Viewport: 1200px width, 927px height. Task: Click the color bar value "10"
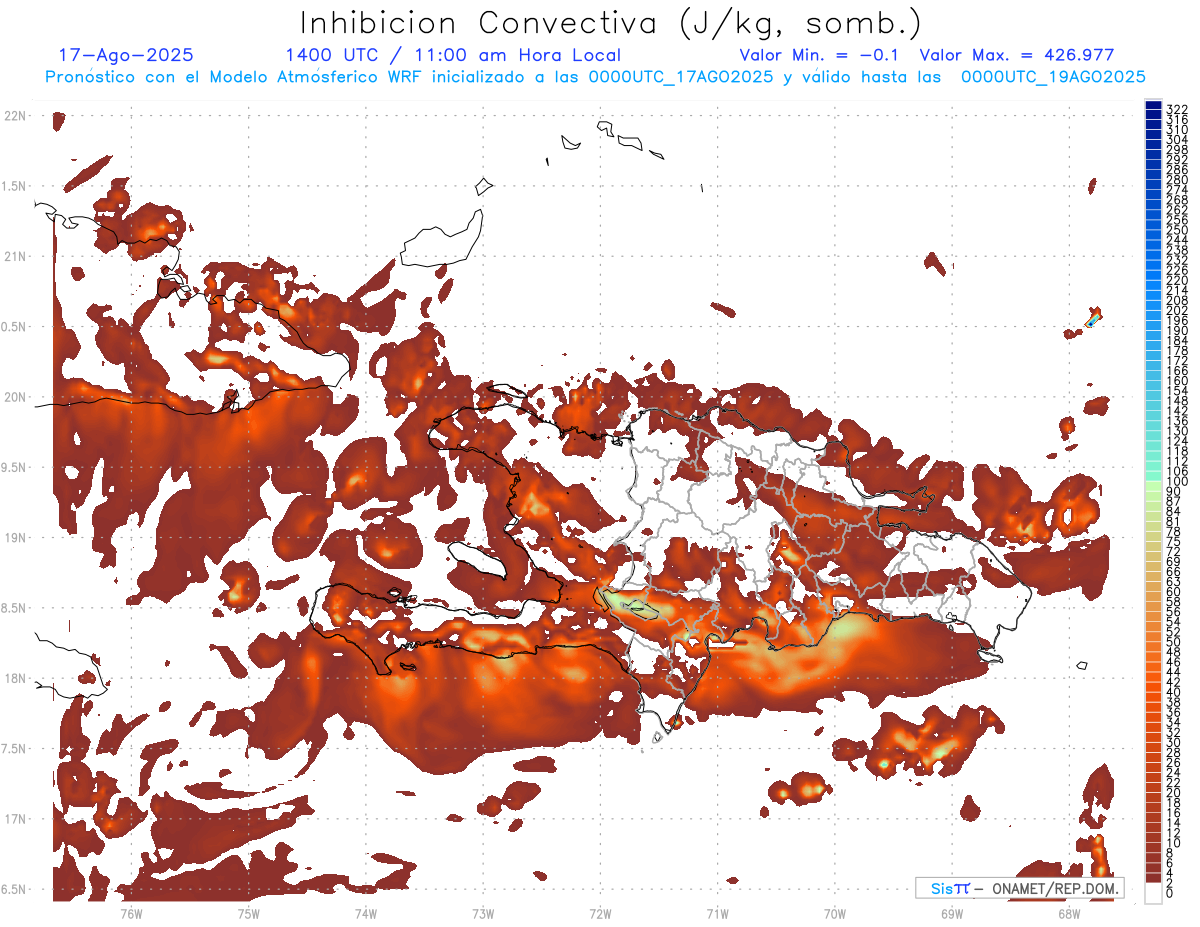(x=1174, y=843)
